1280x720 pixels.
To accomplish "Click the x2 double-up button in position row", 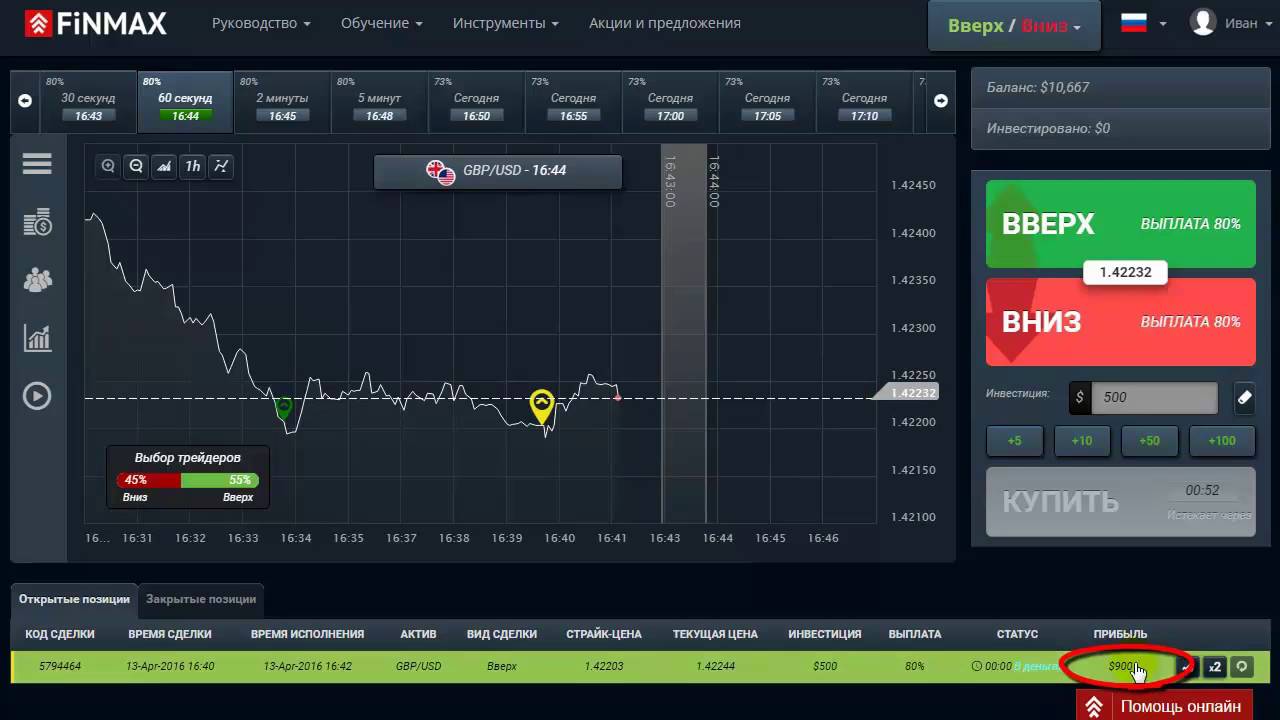I will [x=1214, y=667].
